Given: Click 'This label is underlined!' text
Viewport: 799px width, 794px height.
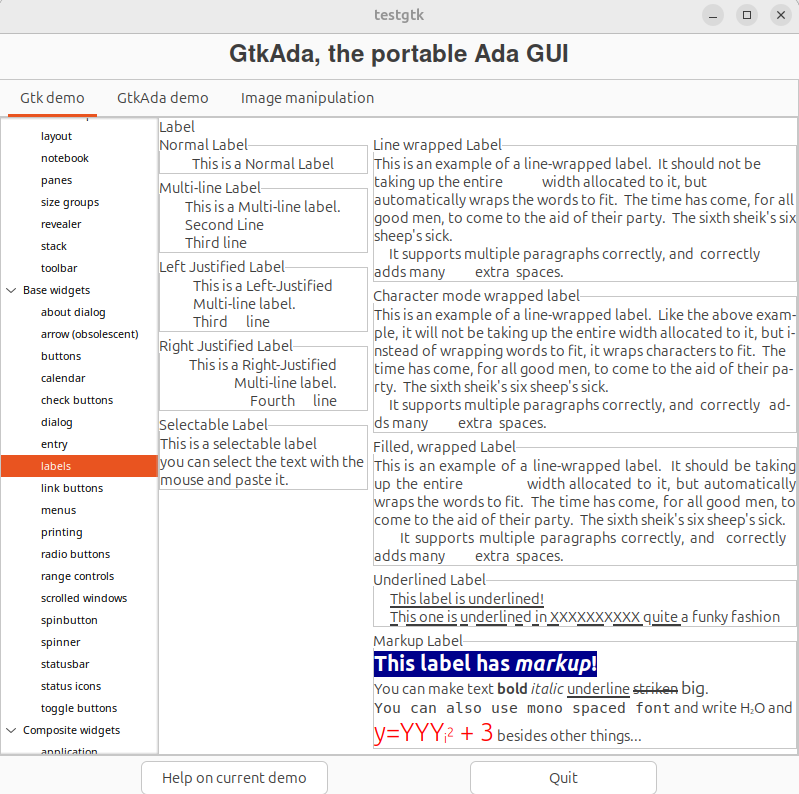Looking at the screenshot, I should [467, 598].
